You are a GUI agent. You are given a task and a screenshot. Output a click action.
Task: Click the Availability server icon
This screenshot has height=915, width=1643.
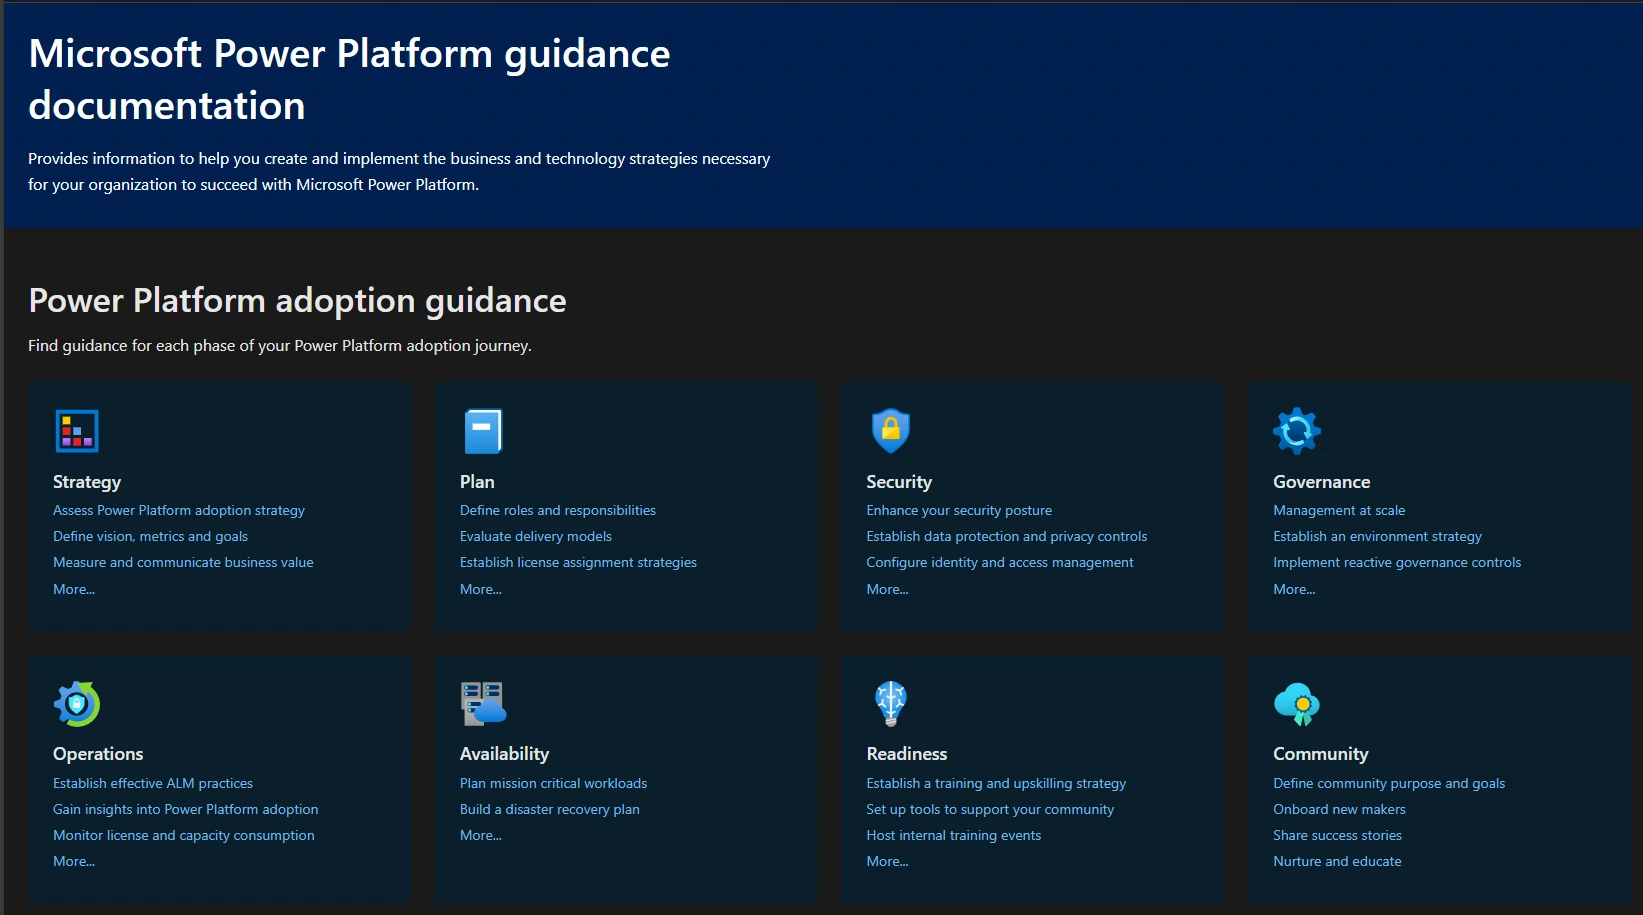click(x=483, y=703)
